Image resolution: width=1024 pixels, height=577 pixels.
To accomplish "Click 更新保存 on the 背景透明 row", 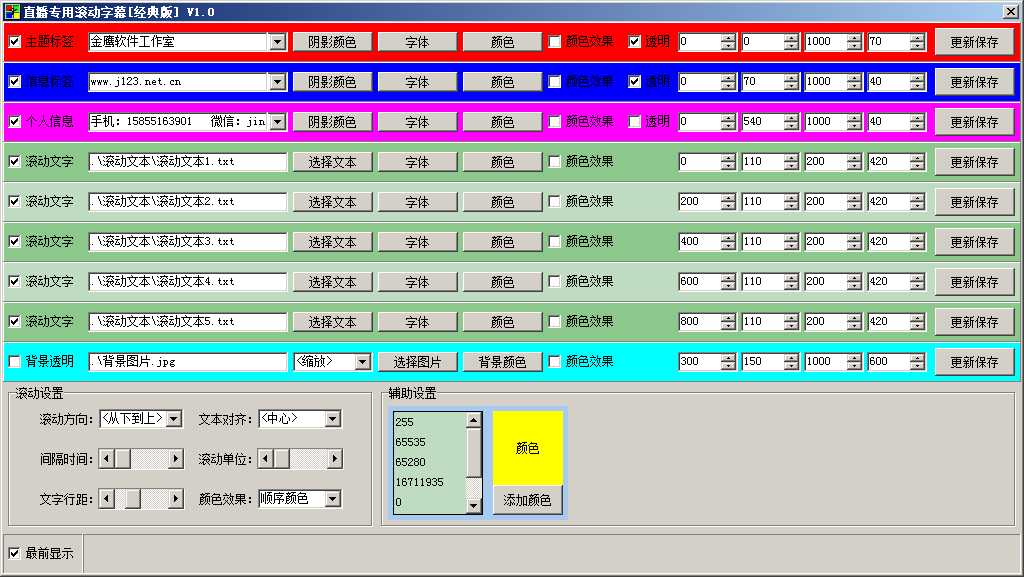I will coord(974,361).
